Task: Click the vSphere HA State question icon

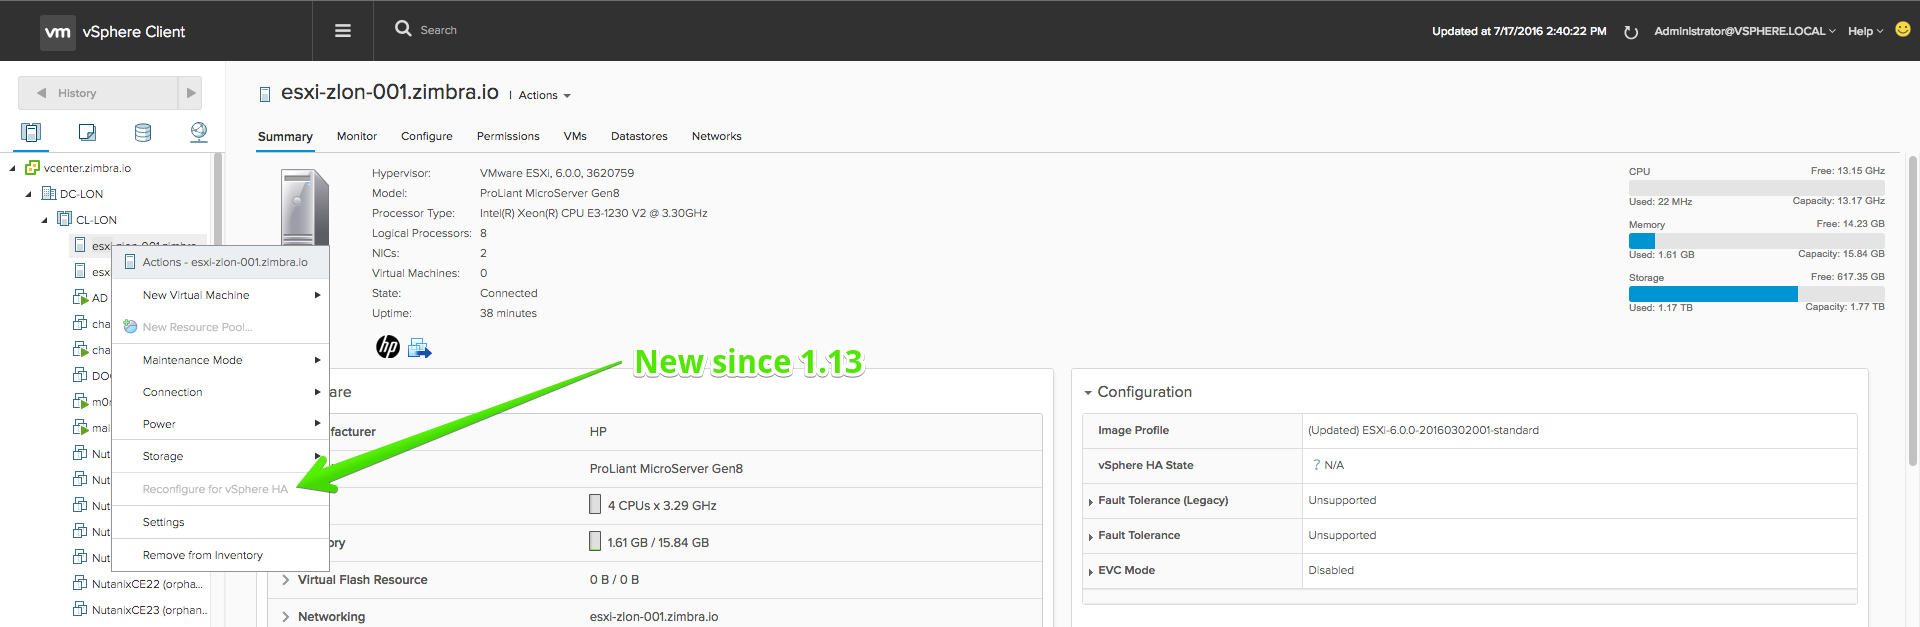Action: click(1316, 465)
